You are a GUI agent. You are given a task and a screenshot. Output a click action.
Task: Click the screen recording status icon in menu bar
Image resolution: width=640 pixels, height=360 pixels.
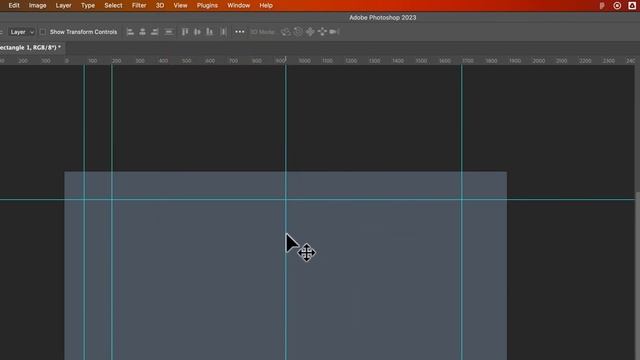click(617, 6)
